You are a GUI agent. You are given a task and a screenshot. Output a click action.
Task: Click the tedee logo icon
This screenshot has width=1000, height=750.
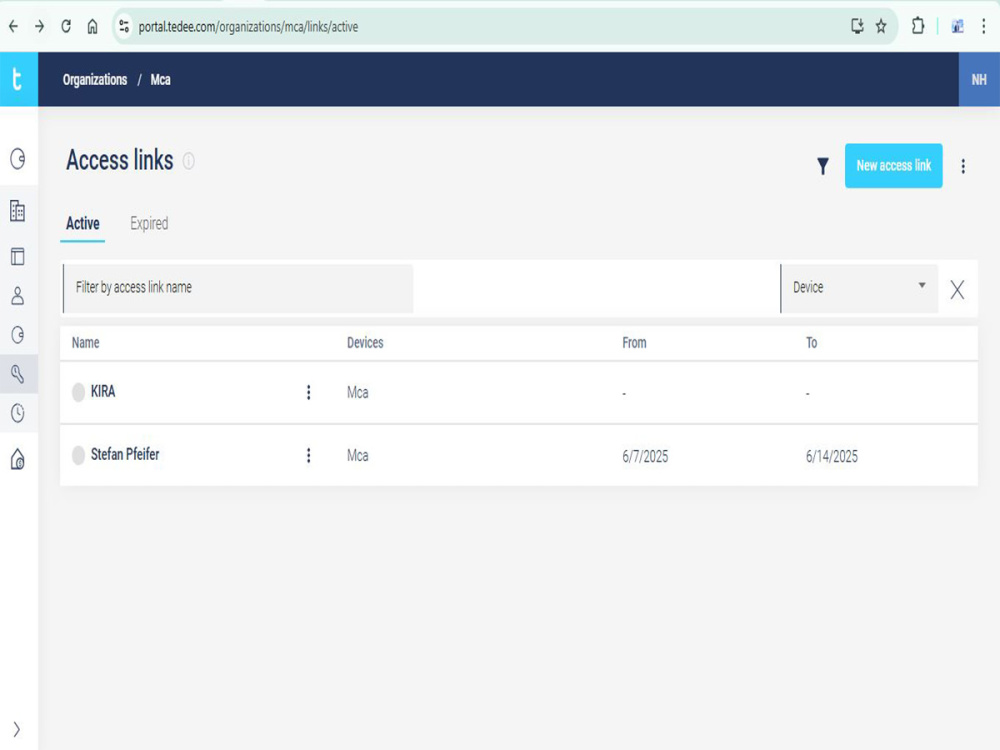(18, 79)
